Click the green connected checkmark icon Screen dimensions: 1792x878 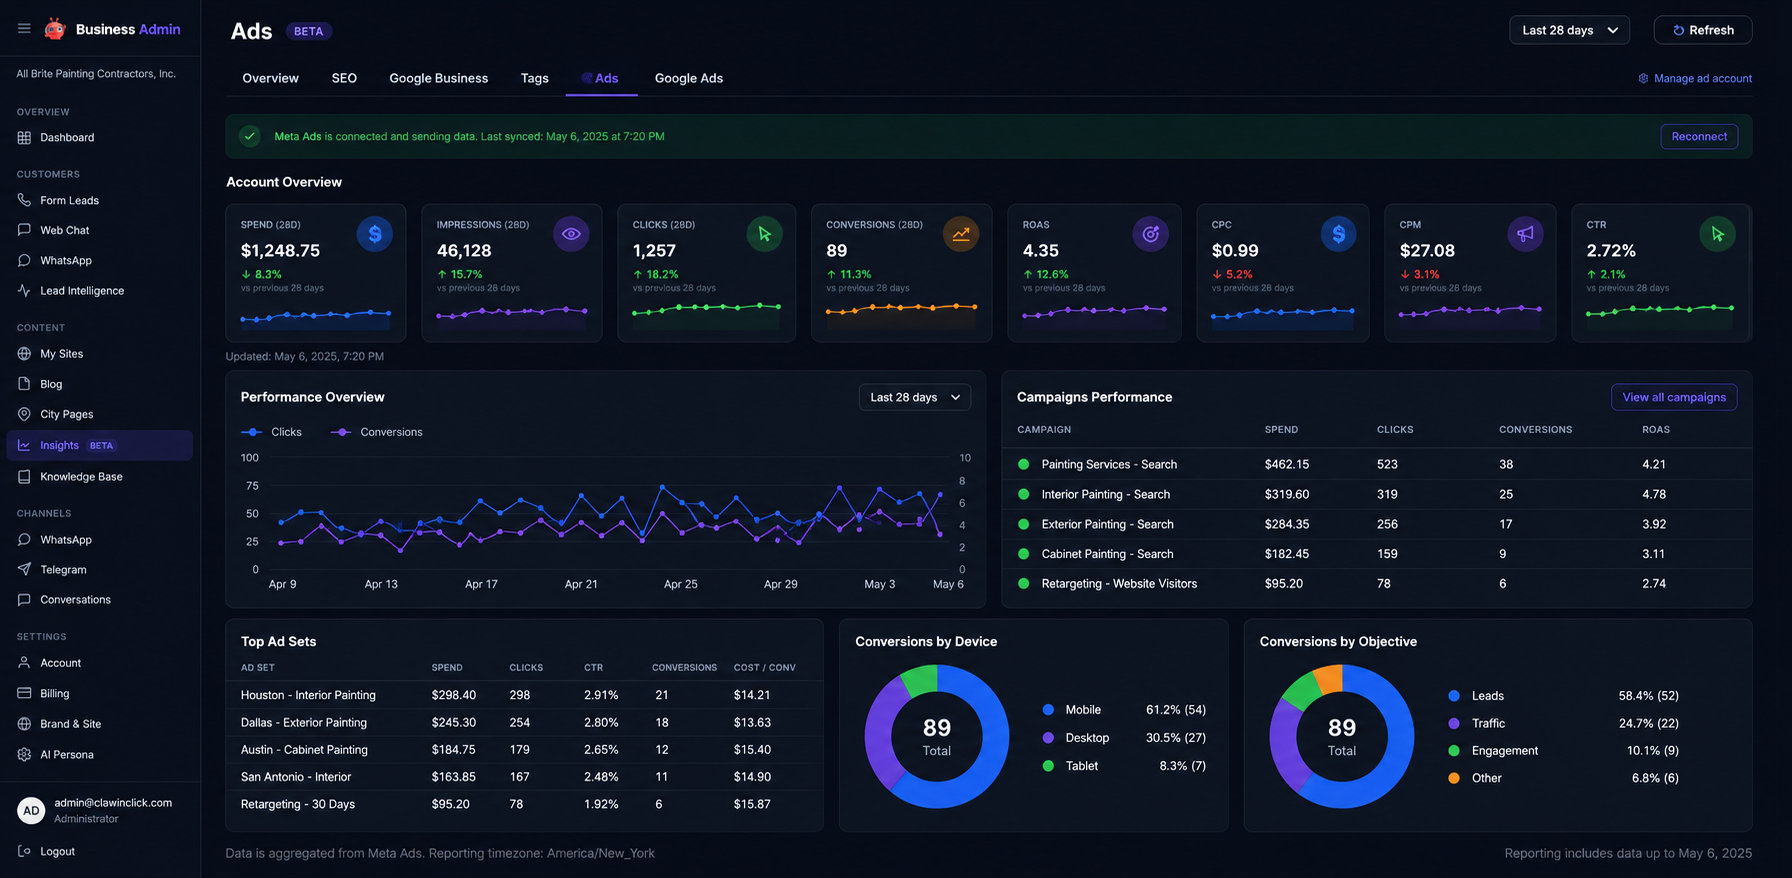coord(250,136)
